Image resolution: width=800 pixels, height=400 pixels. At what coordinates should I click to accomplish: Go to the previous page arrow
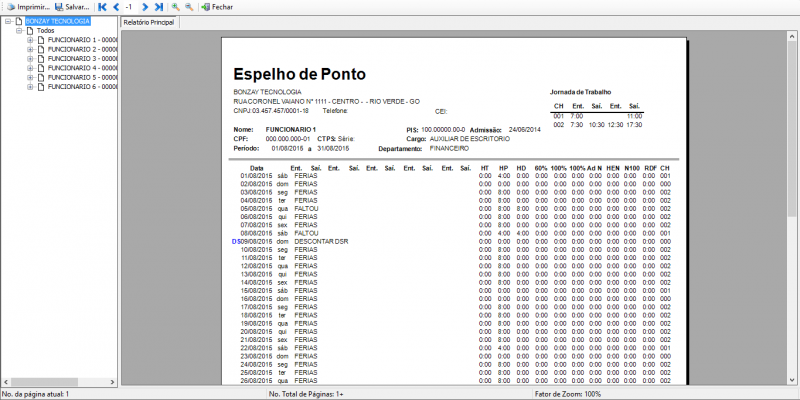(115, 7)
